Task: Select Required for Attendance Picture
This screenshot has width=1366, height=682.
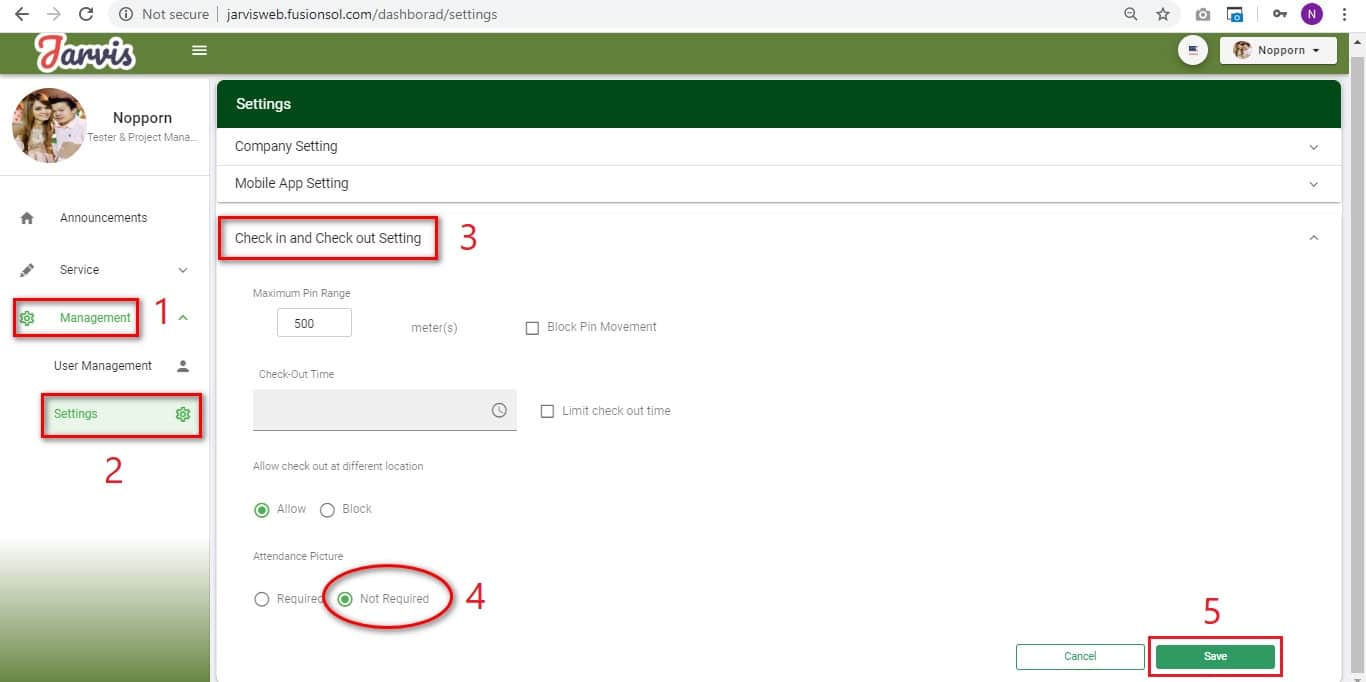Action: [262, 599]
